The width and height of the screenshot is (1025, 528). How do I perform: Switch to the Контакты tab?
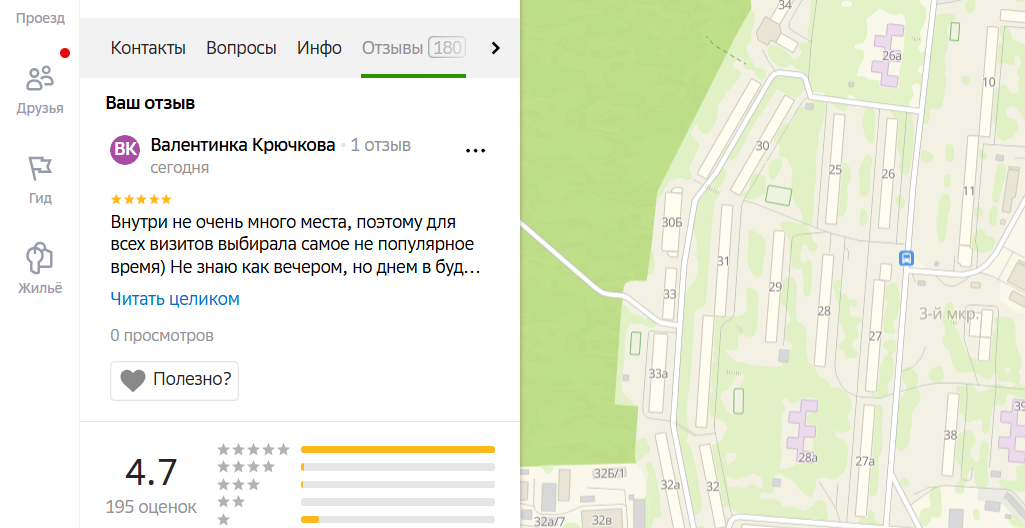click(x=148, y=48)
